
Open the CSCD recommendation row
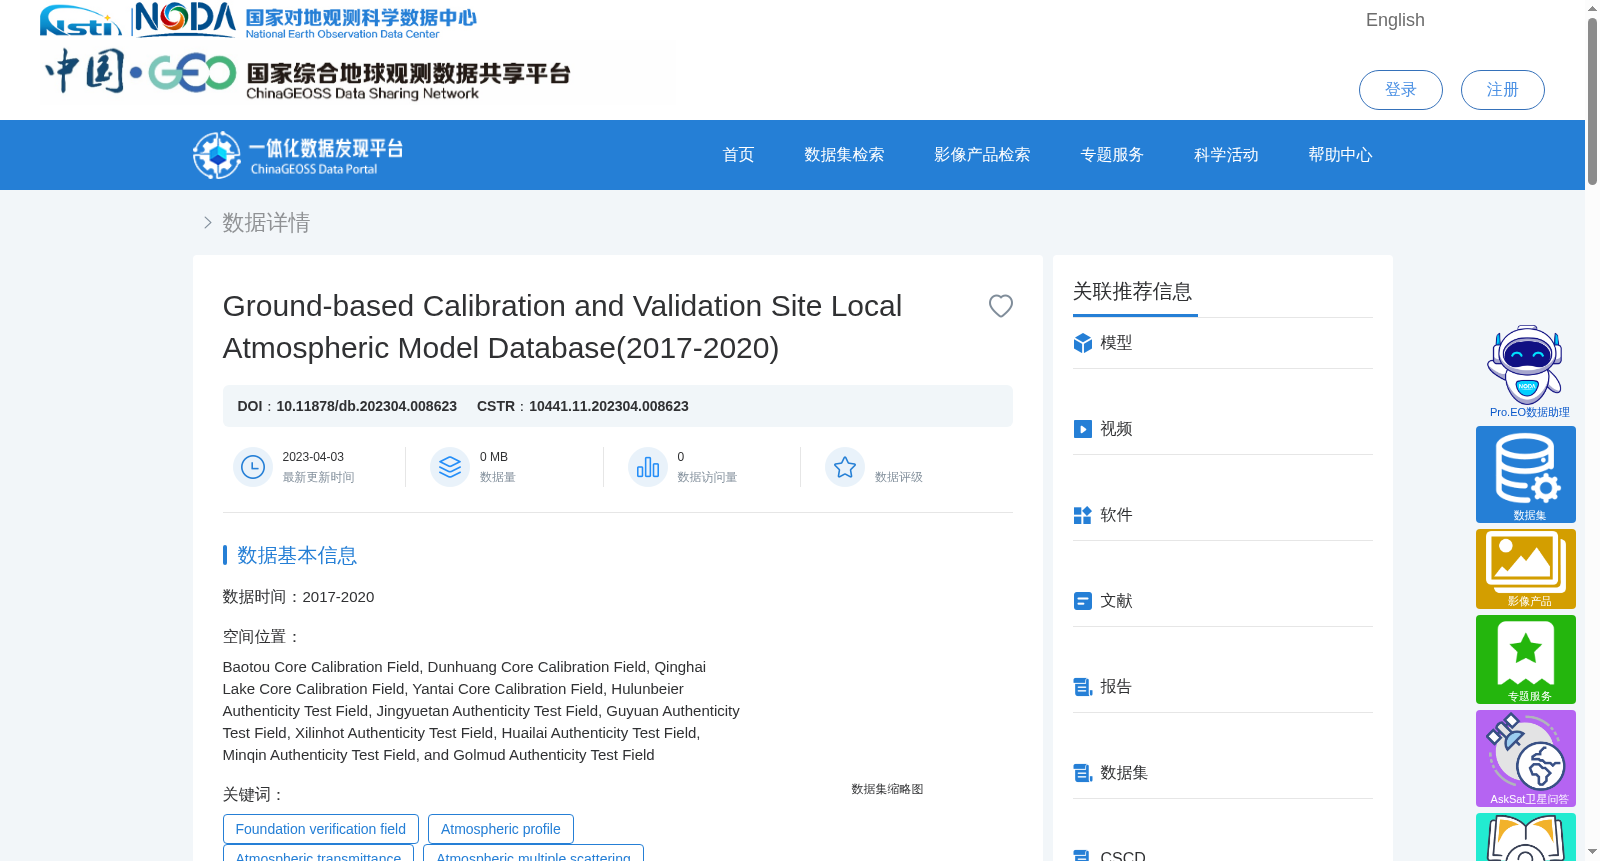tap(1223, 856)
